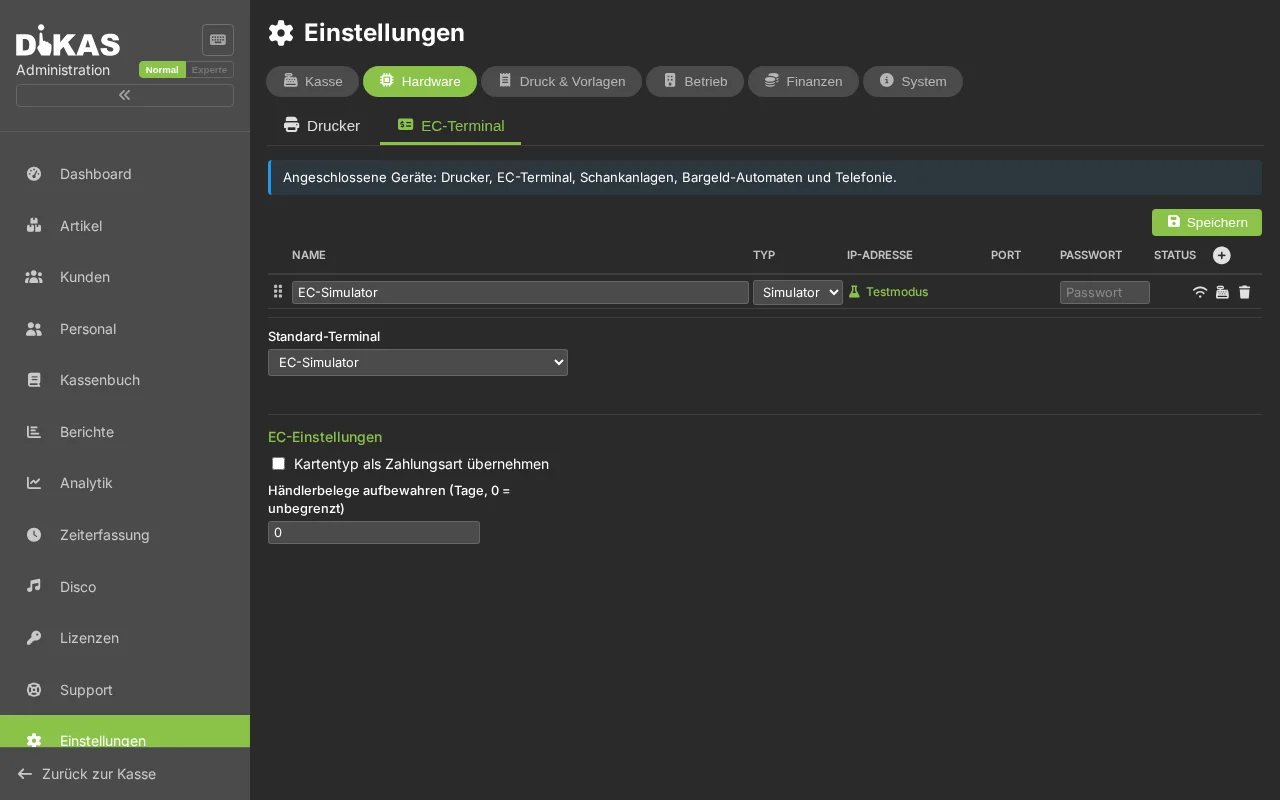Open Lizenzen in the sidebar
This screenshot has width=1280, height=800.
tap(125, 638)
